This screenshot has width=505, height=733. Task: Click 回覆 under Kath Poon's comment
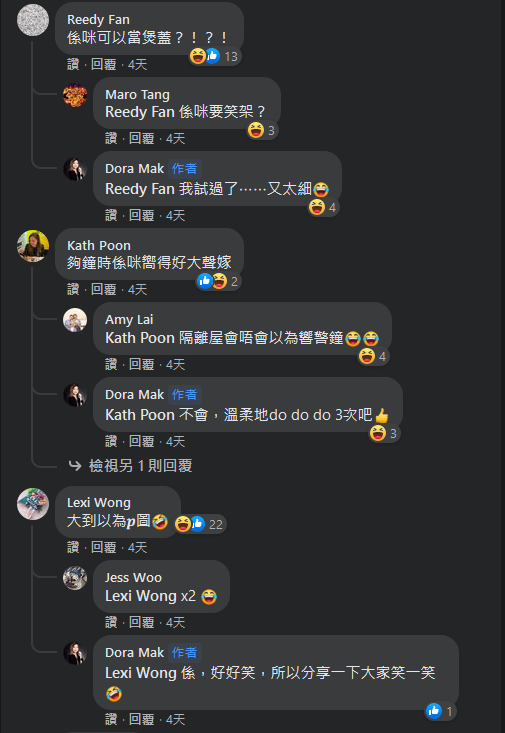103,289
